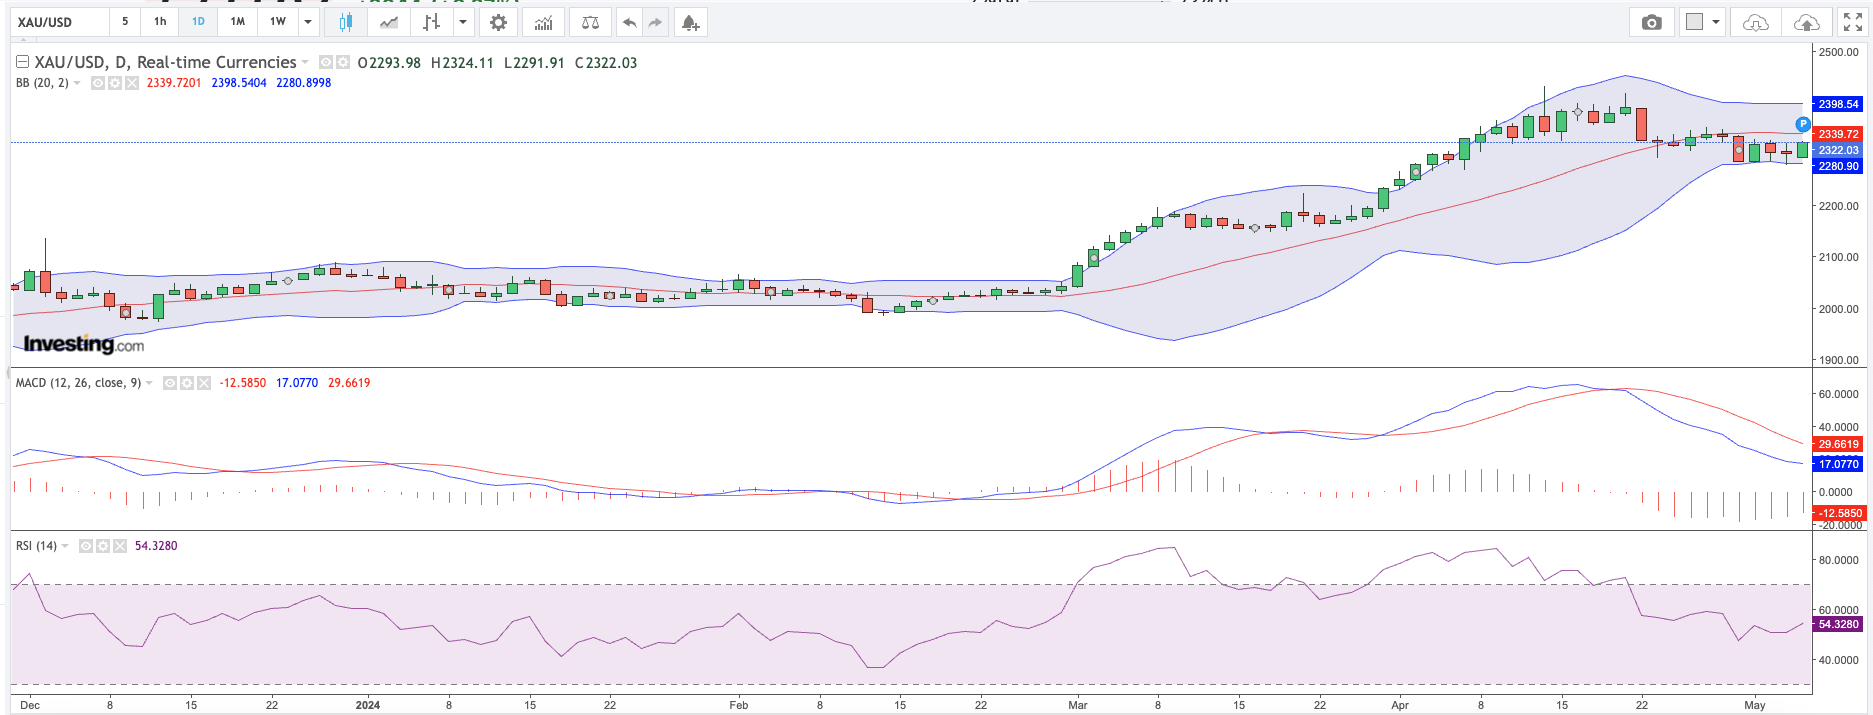Viewport: 1873px width, 715px height.
Task: Save chart layout to cloud
Action: (x=1806, y=22)
